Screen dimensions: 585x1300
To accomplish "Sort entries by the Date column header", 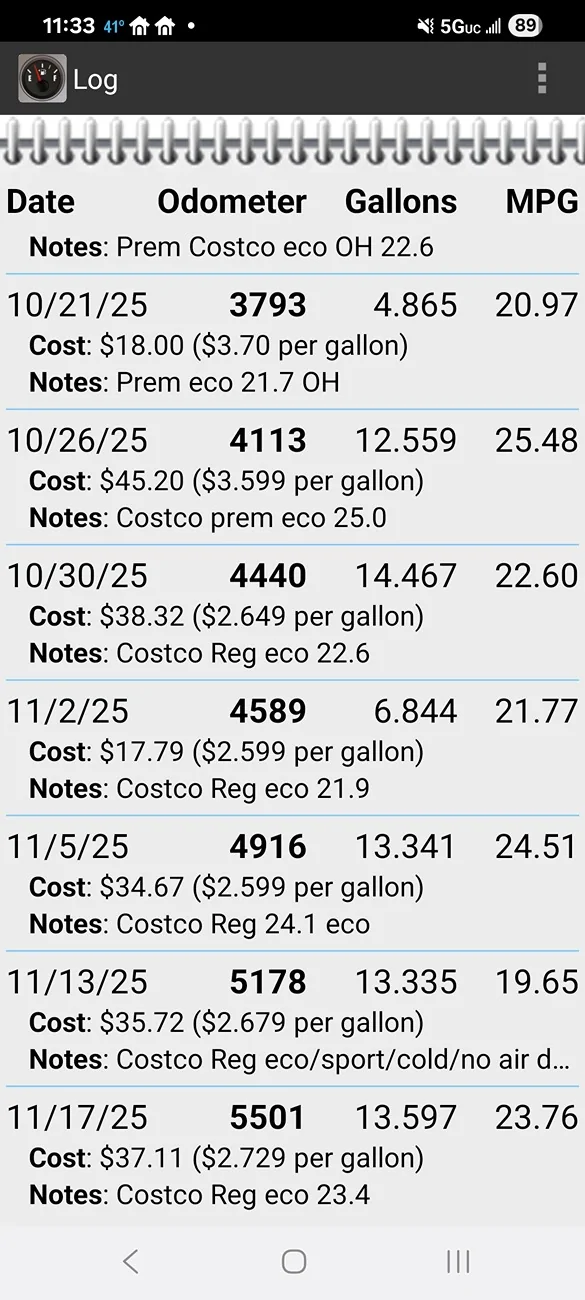I will (x=40, y=202).
